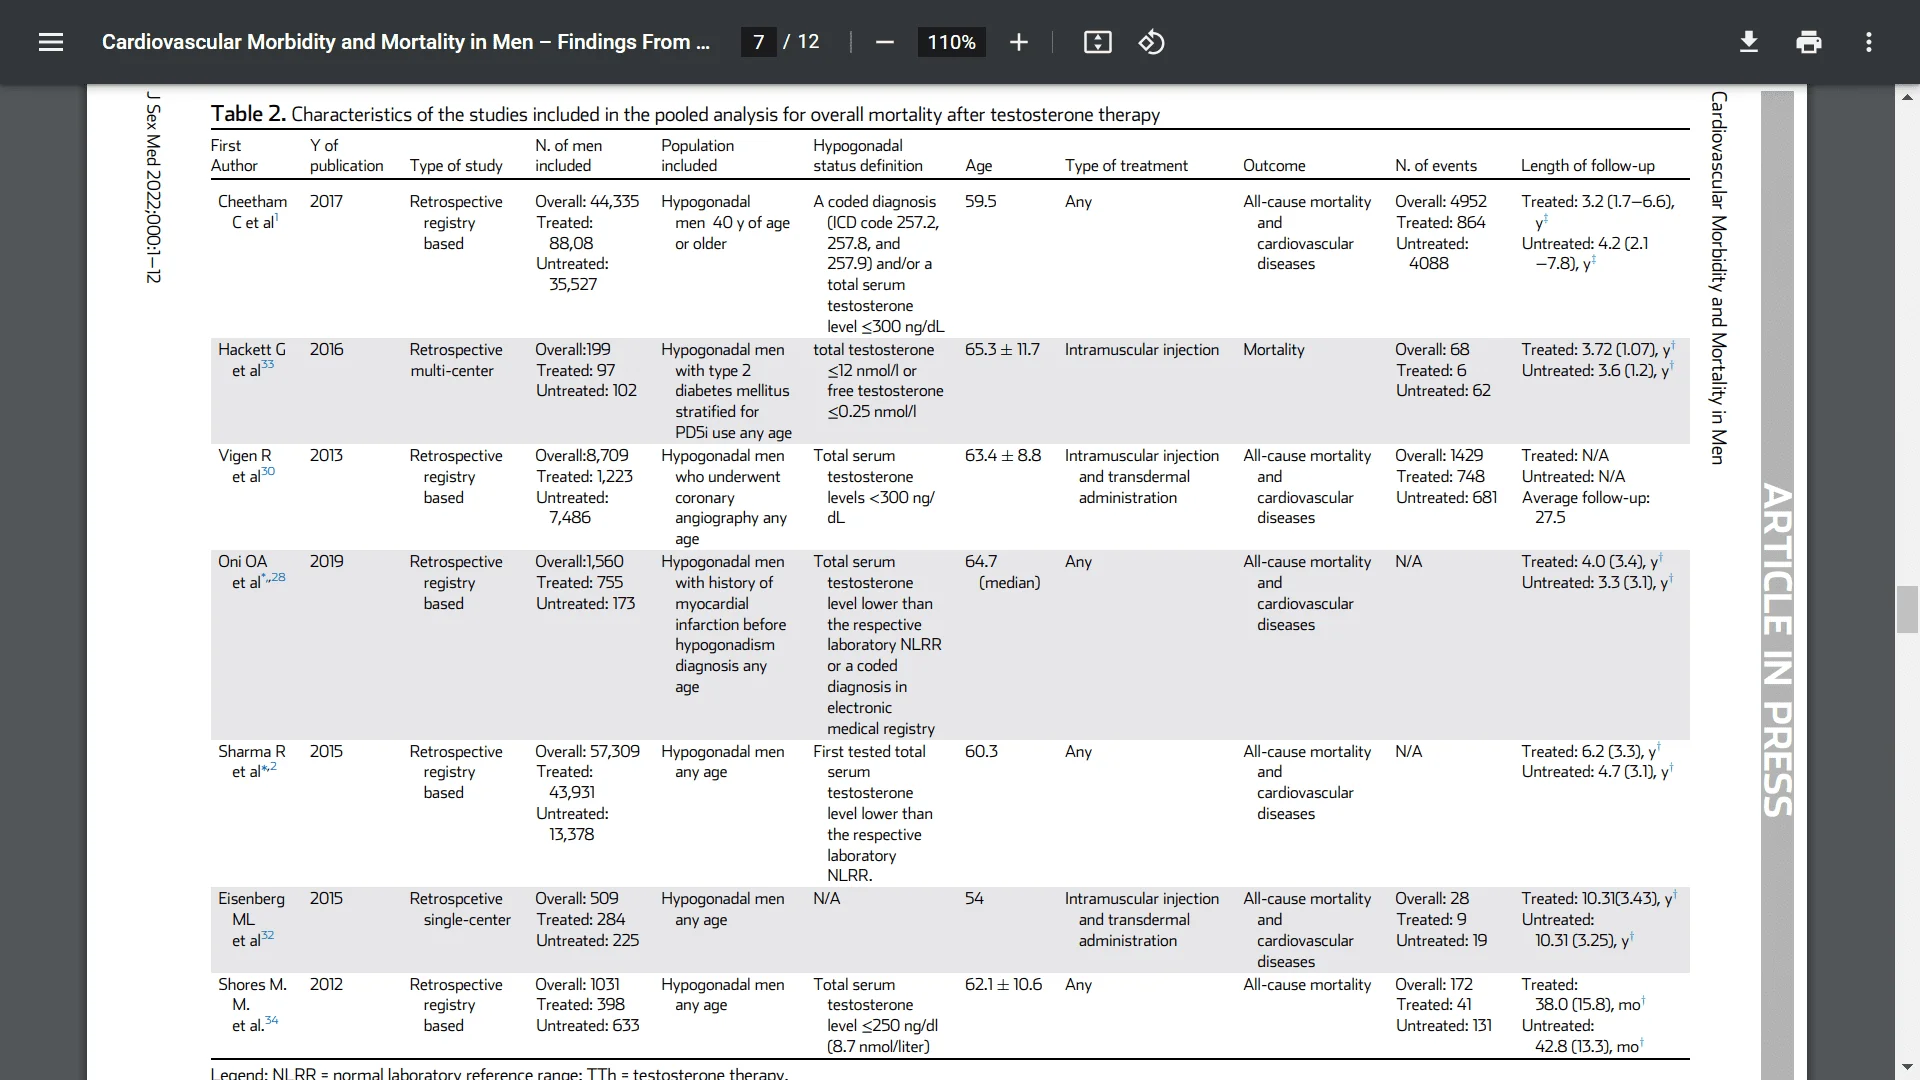Click 'Overall: 68' events cell
This screenshot has height=1080, width=1920.
[1432, 349]
